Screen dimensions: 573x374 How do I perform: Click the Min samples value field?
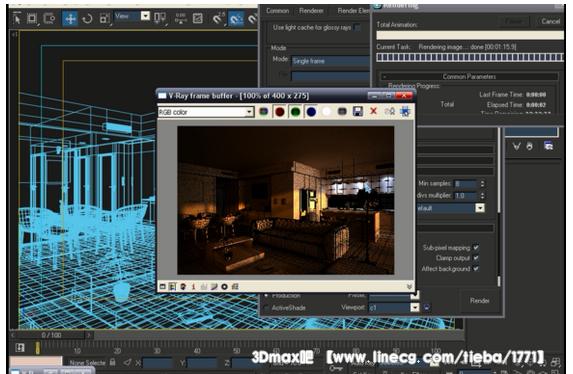pyautogui.click(x=465, y=184)
